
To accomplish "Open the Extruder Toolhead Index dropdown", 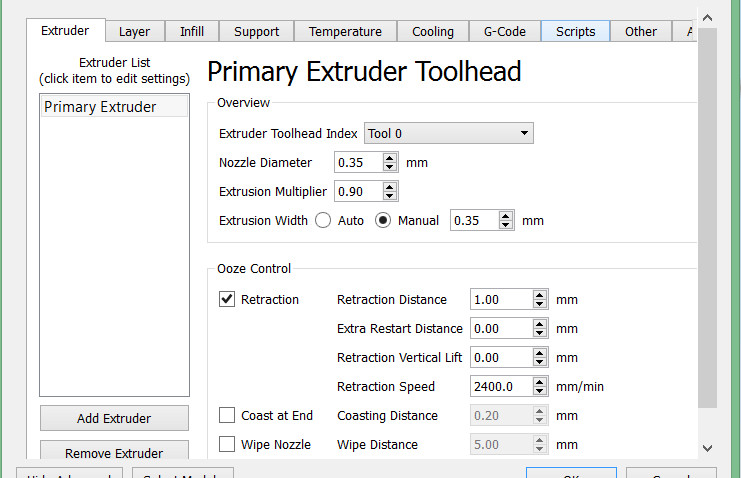I will [x=450, y=133].
